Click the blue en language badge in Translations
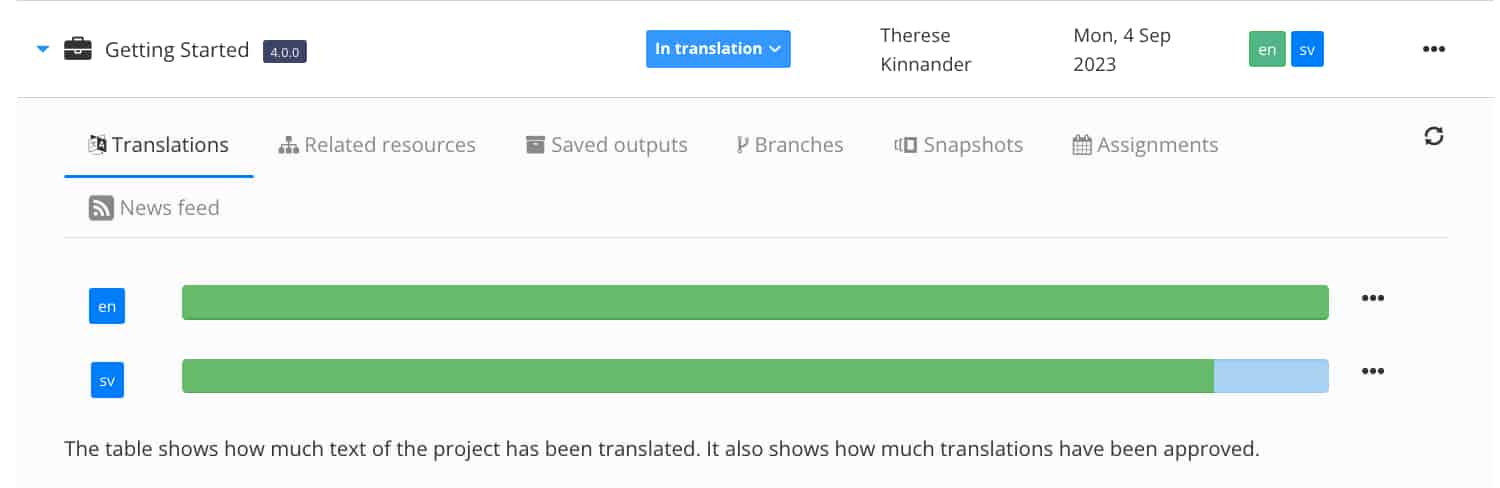1500x488 pixels. pos(107,306)
